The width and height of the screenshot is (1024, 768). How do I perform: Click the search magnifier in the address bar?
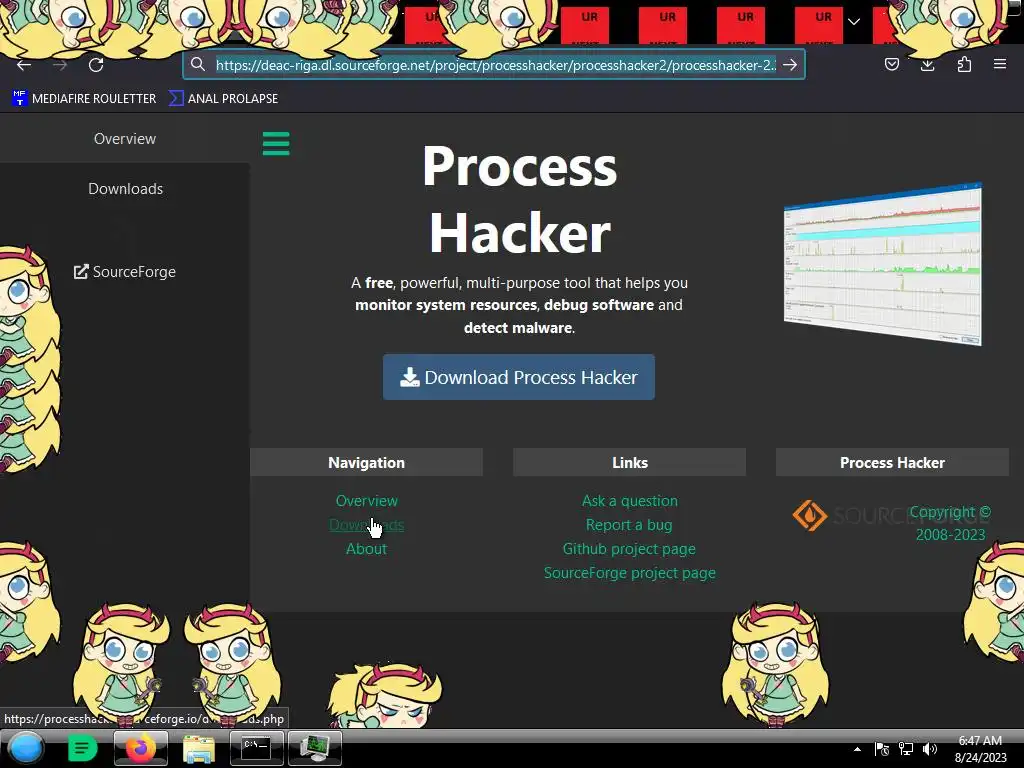click(198, 64)
